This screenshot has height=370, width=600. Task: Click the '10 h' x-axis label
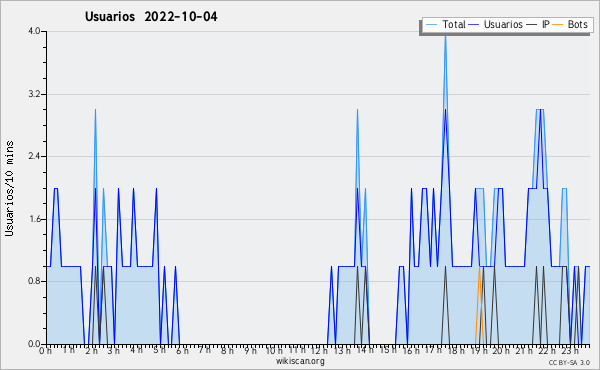click(x=274, y=351)
